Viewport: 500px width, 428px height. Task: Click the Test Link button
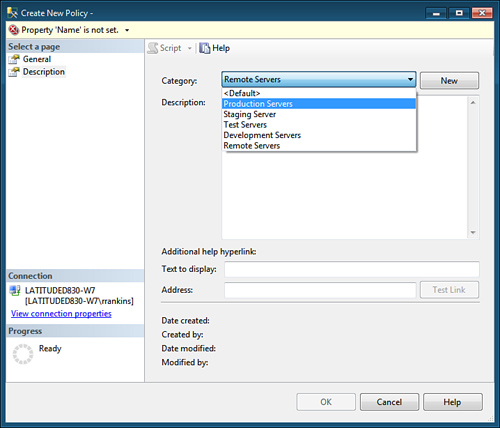pos(449,290)
